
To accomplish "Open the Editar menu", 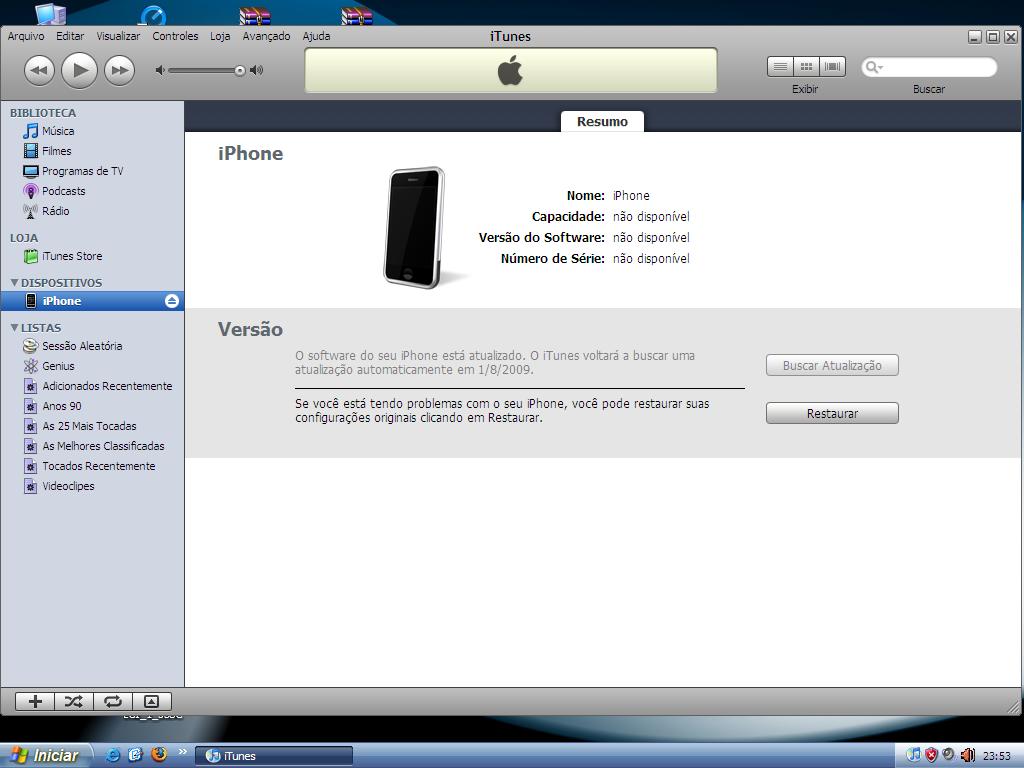I will 70,36.
